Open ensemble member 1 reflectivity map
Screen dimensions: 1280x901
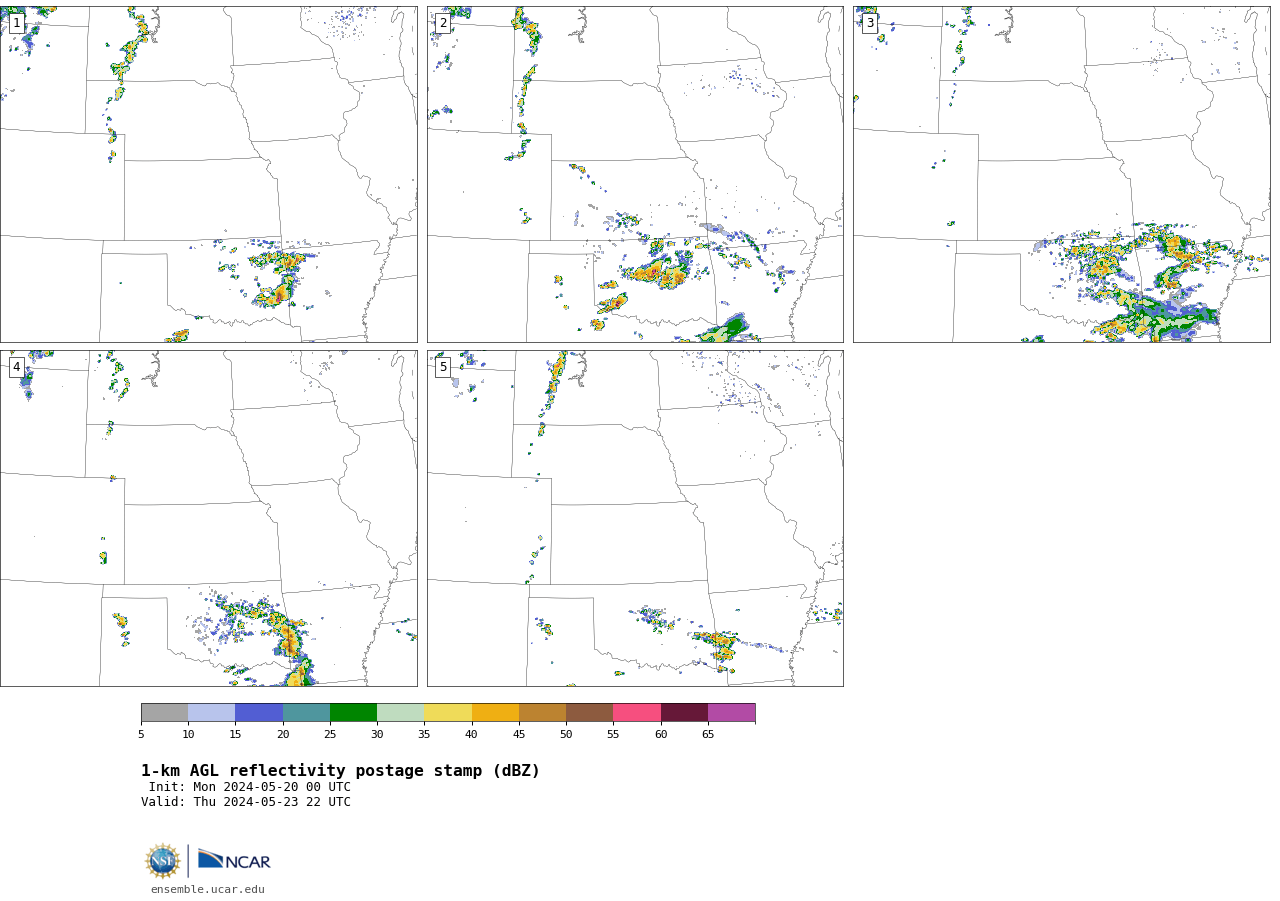[x=209, y=174]
